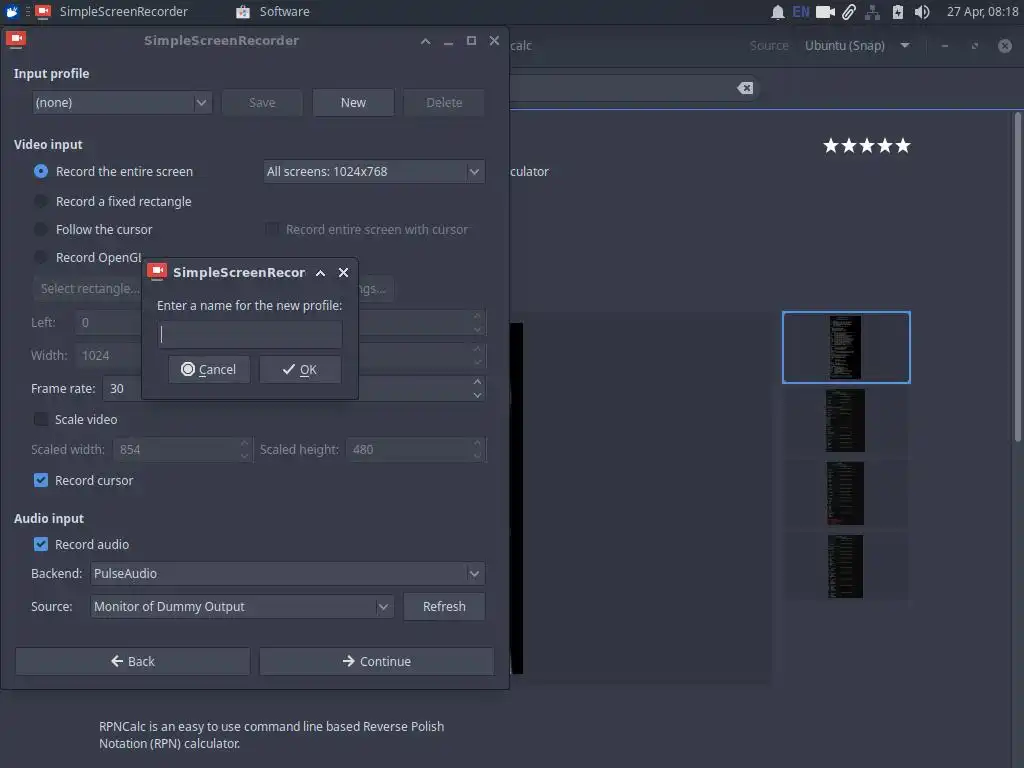Click the Scaled height field
This screenshot has width=1024, height=768.
416,450
